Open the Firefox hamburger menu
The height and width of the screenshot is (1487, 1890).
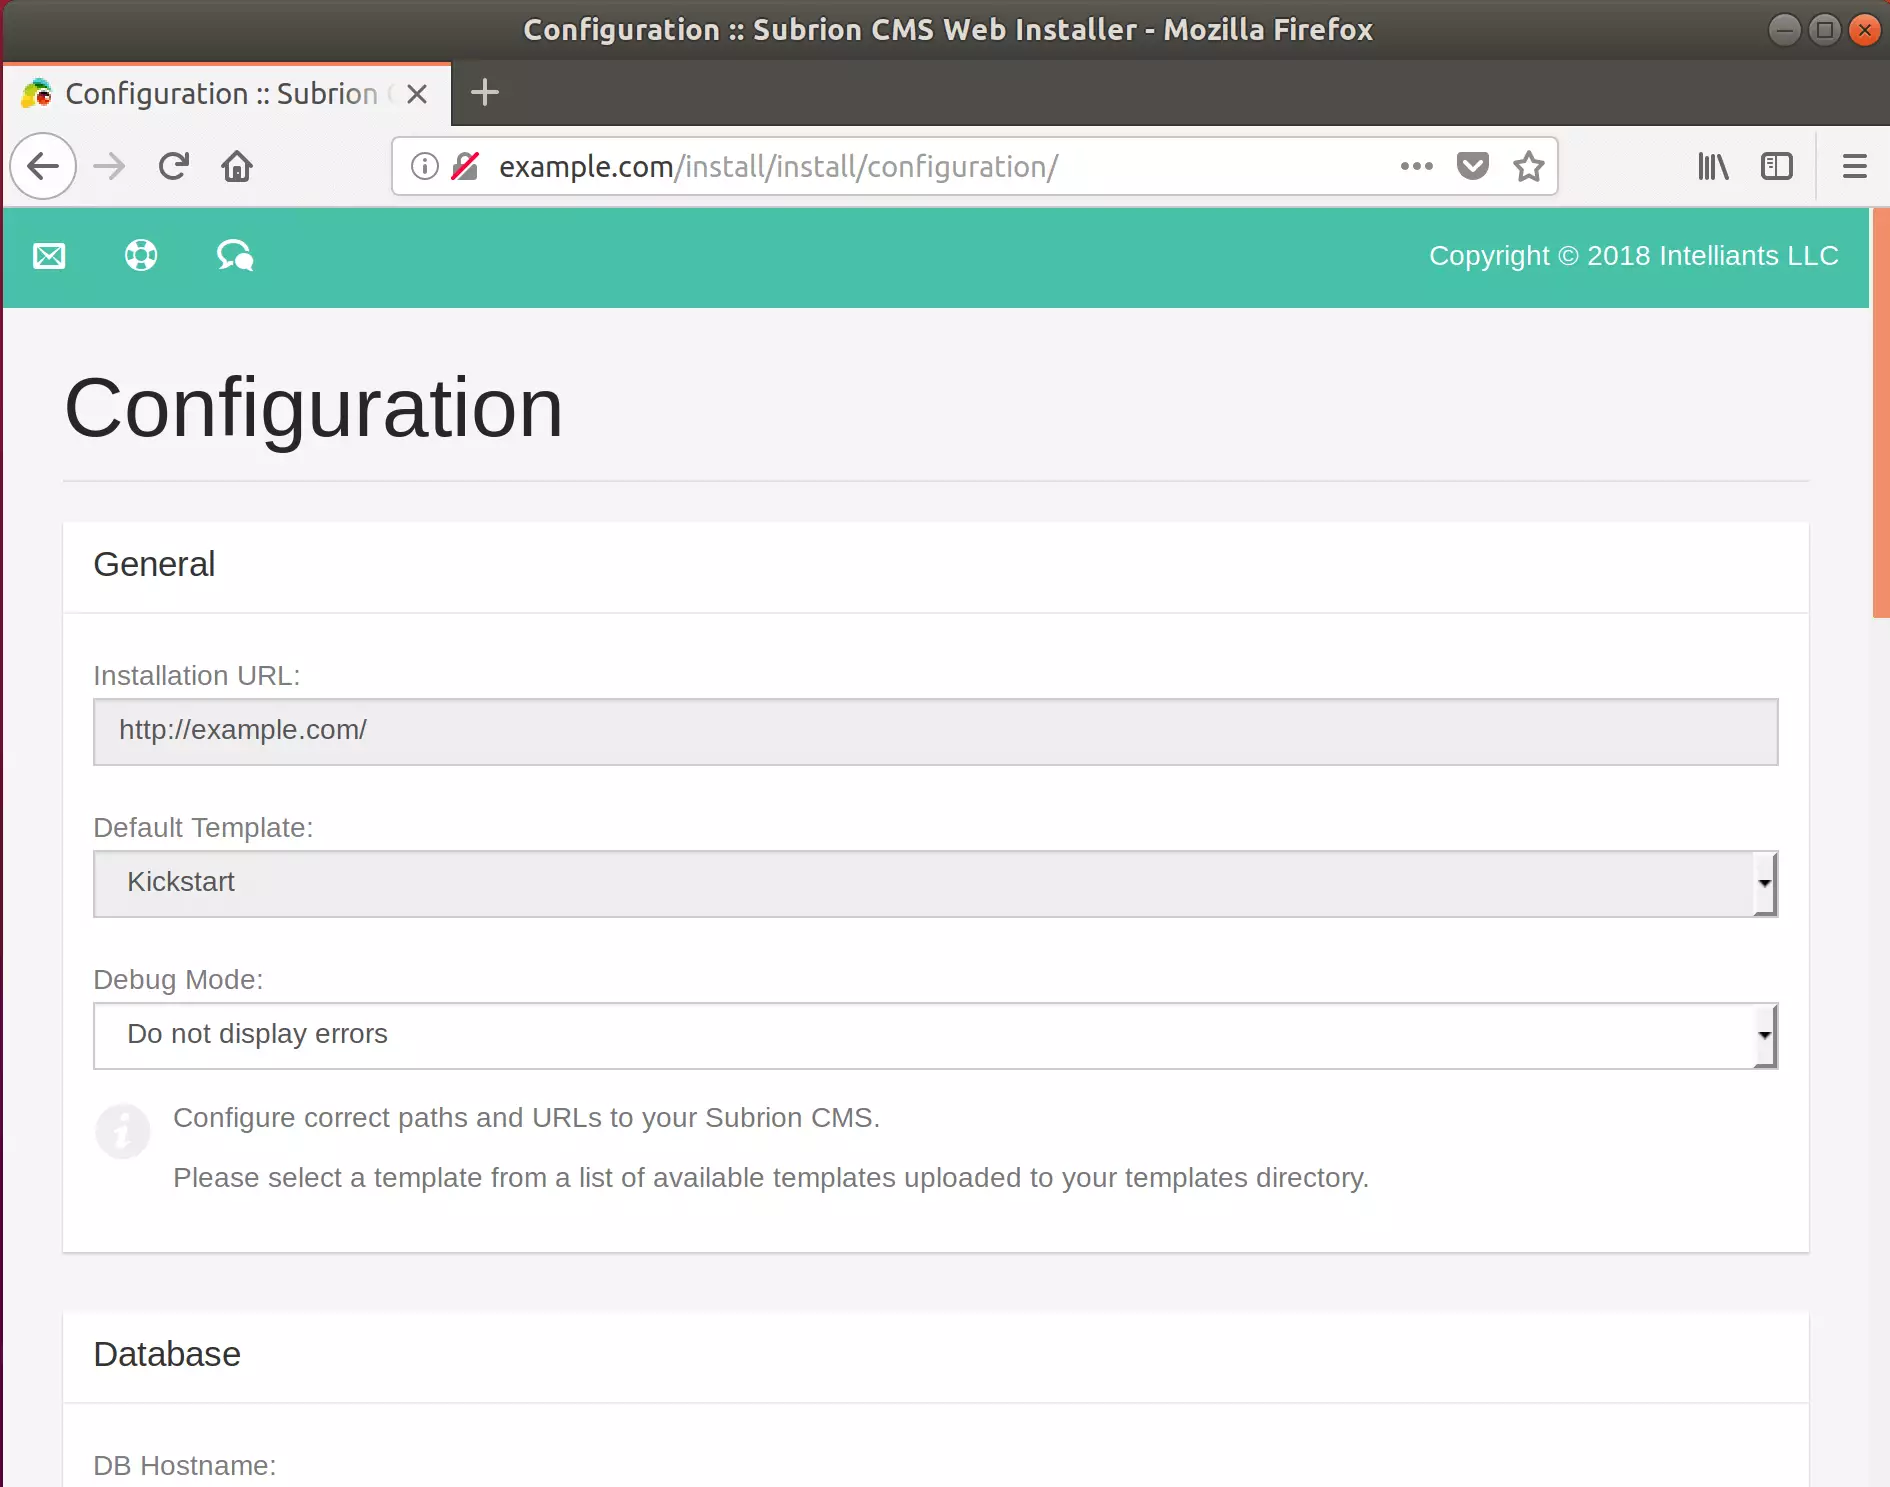[x=1855, y=166]
